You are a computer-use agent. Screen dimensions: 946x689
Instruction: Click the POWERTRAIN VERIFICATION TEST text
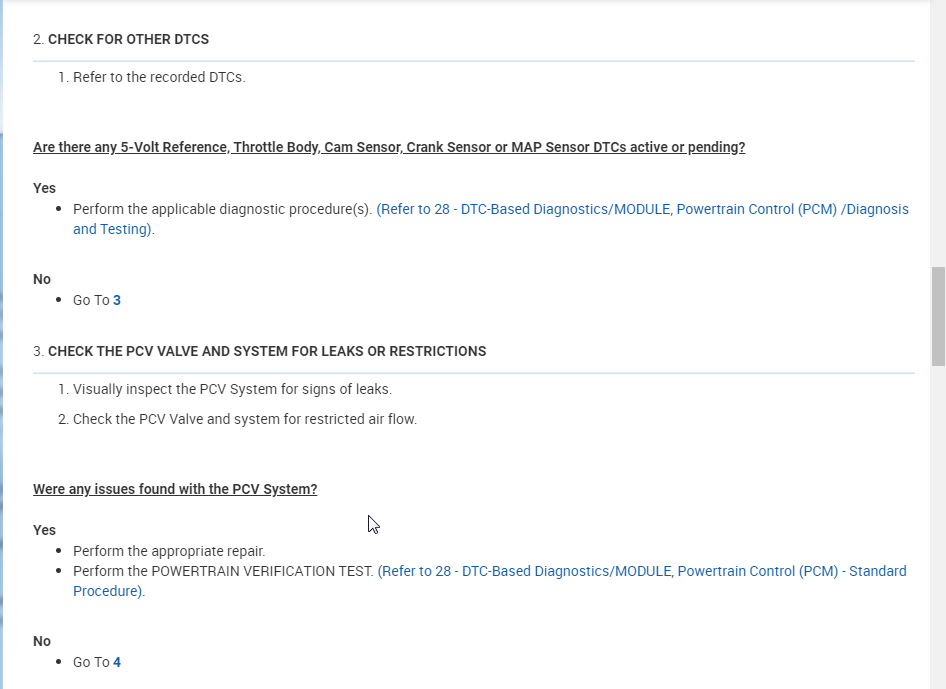(223, 572)
